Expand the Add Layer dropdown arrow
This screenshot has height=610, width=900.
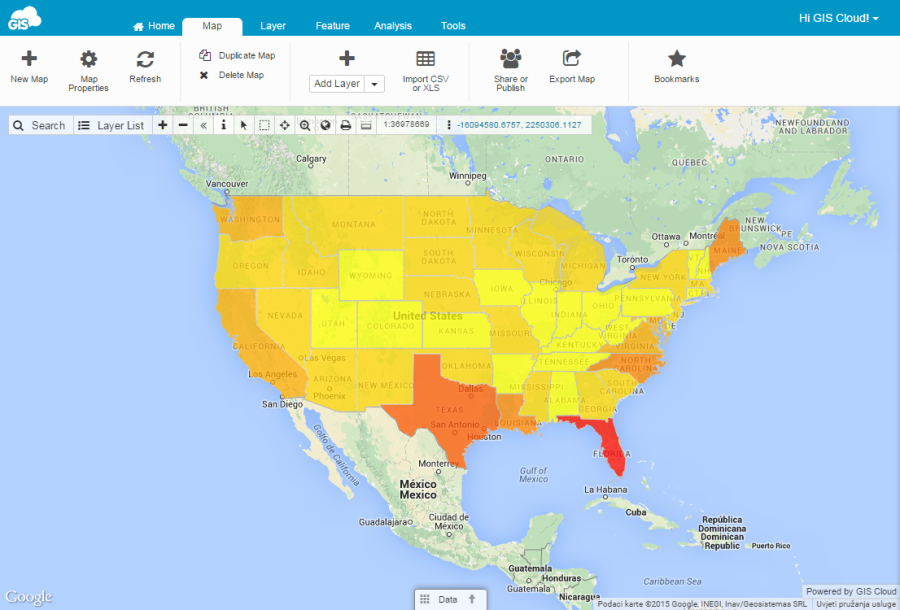tap(374, 84)
